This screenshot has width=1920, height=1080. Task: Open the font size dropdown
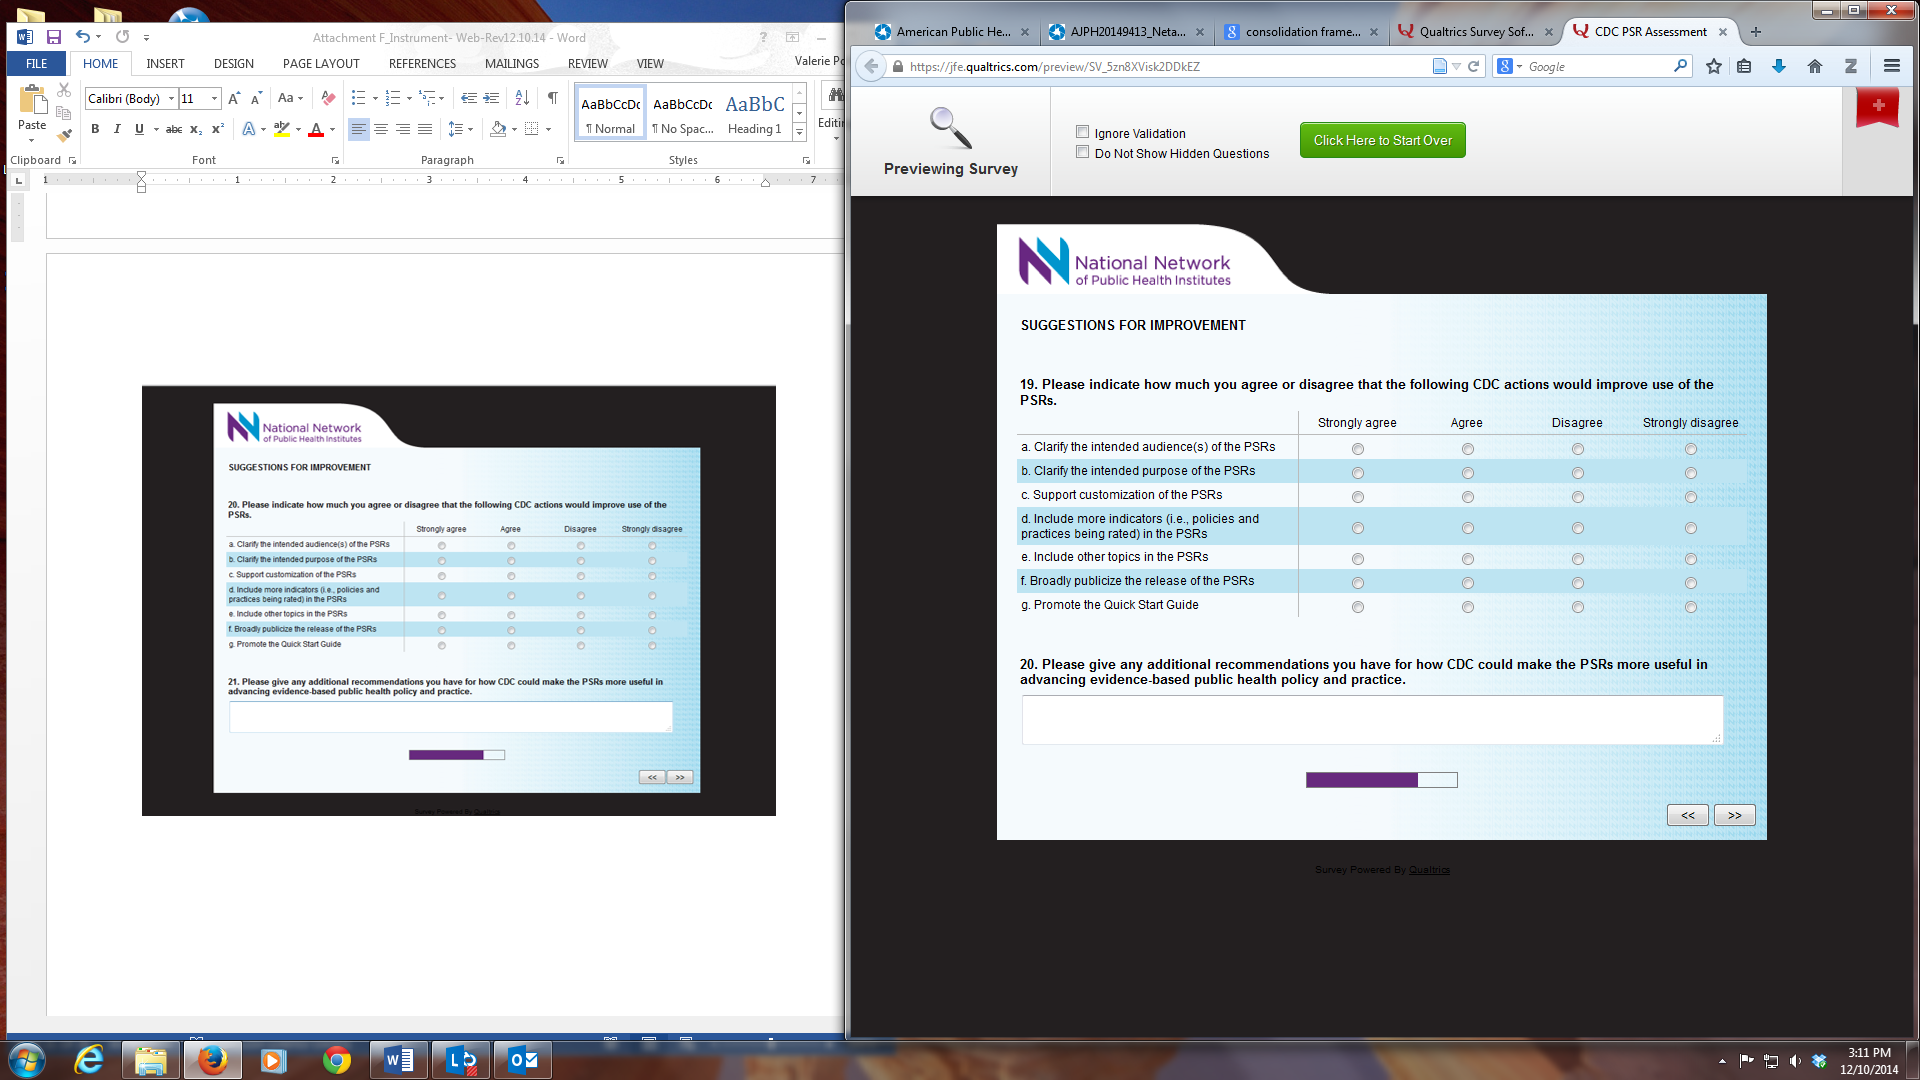[214, 98]
